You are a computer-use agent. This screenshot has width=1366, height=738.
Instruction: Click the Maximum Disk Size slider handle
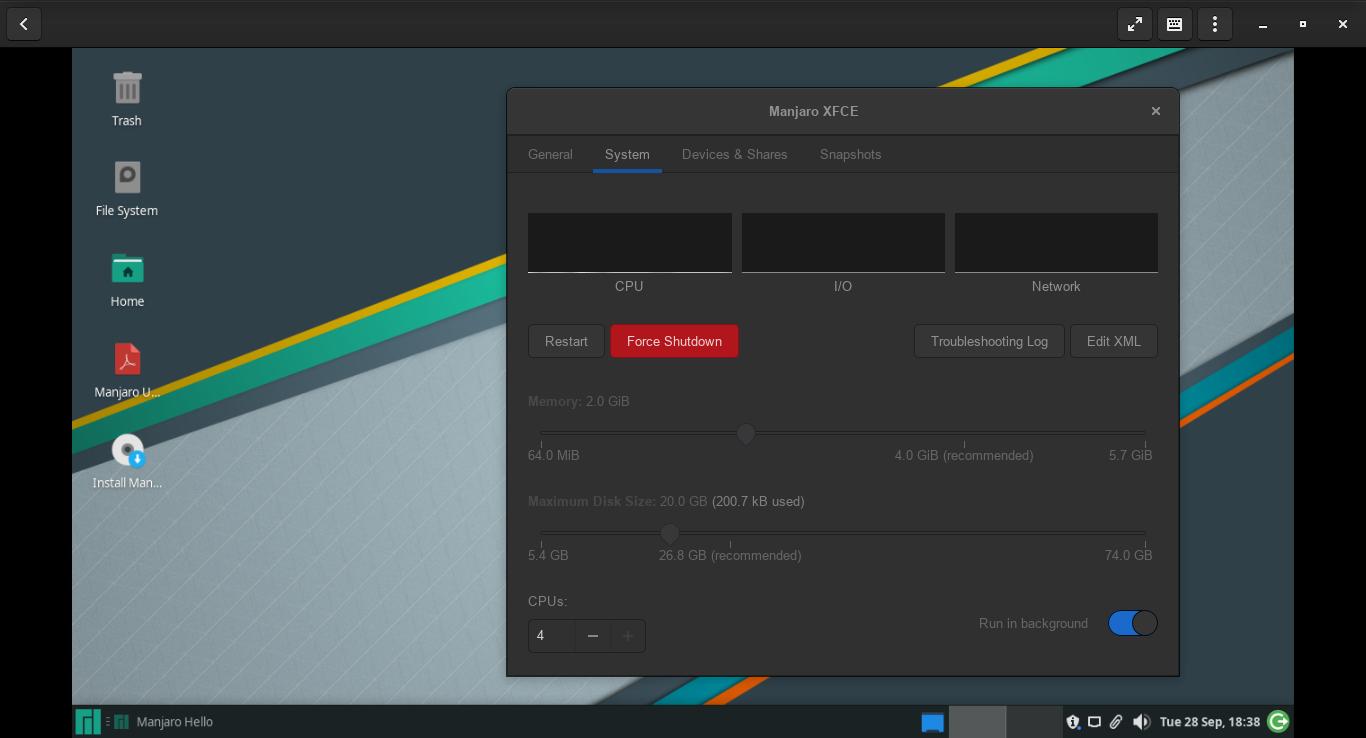(670, 533)
